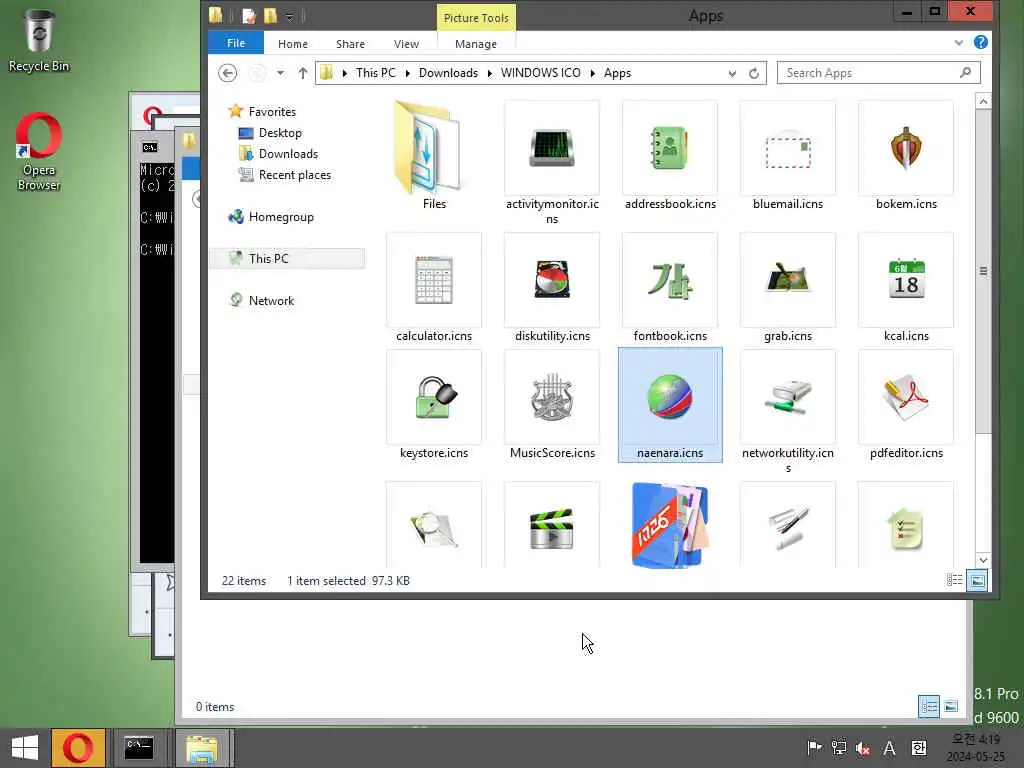This screenshot has height=768, width=1024.
Task: Select keystore.icns padlock icon
Action: 436,396
